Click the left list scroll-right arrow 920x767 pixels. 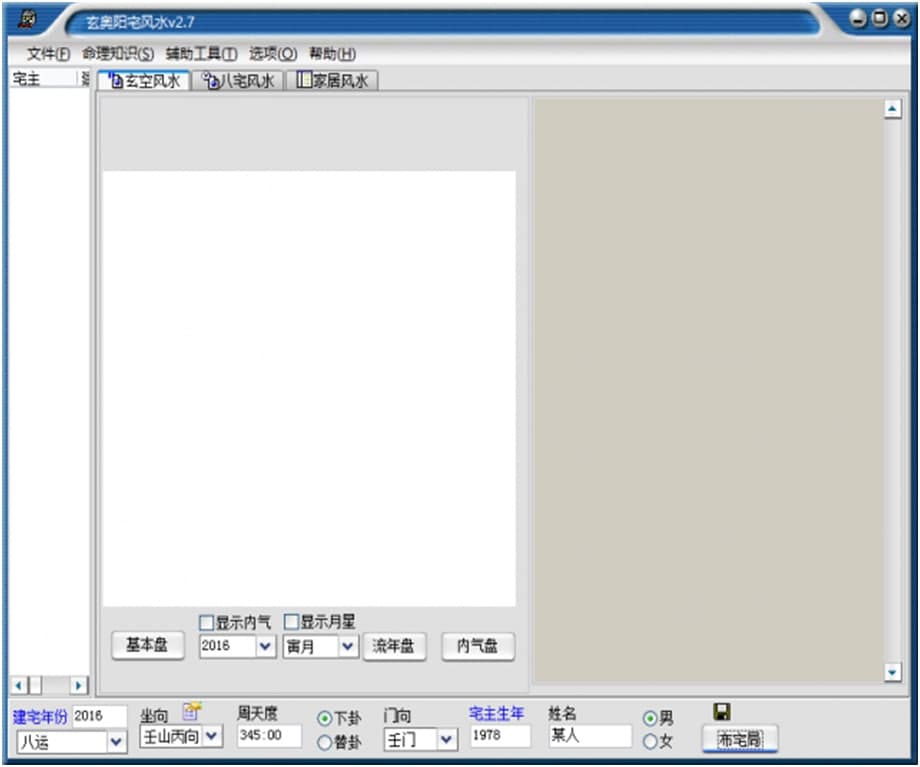click(79, 685)
